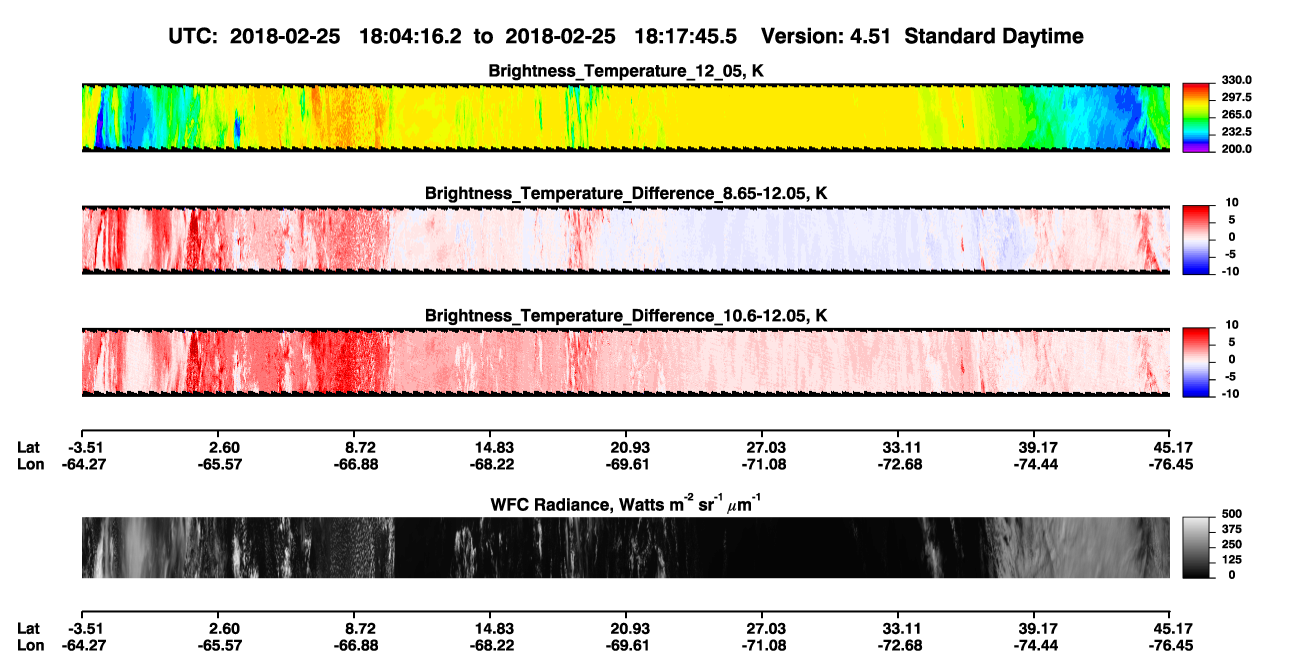Image resolution: width=1300 pixels, height=667 pixels.
Task: Click the 'Lat' label on the bottom axis
Action: pyautogui.click(x=28, y=628)
